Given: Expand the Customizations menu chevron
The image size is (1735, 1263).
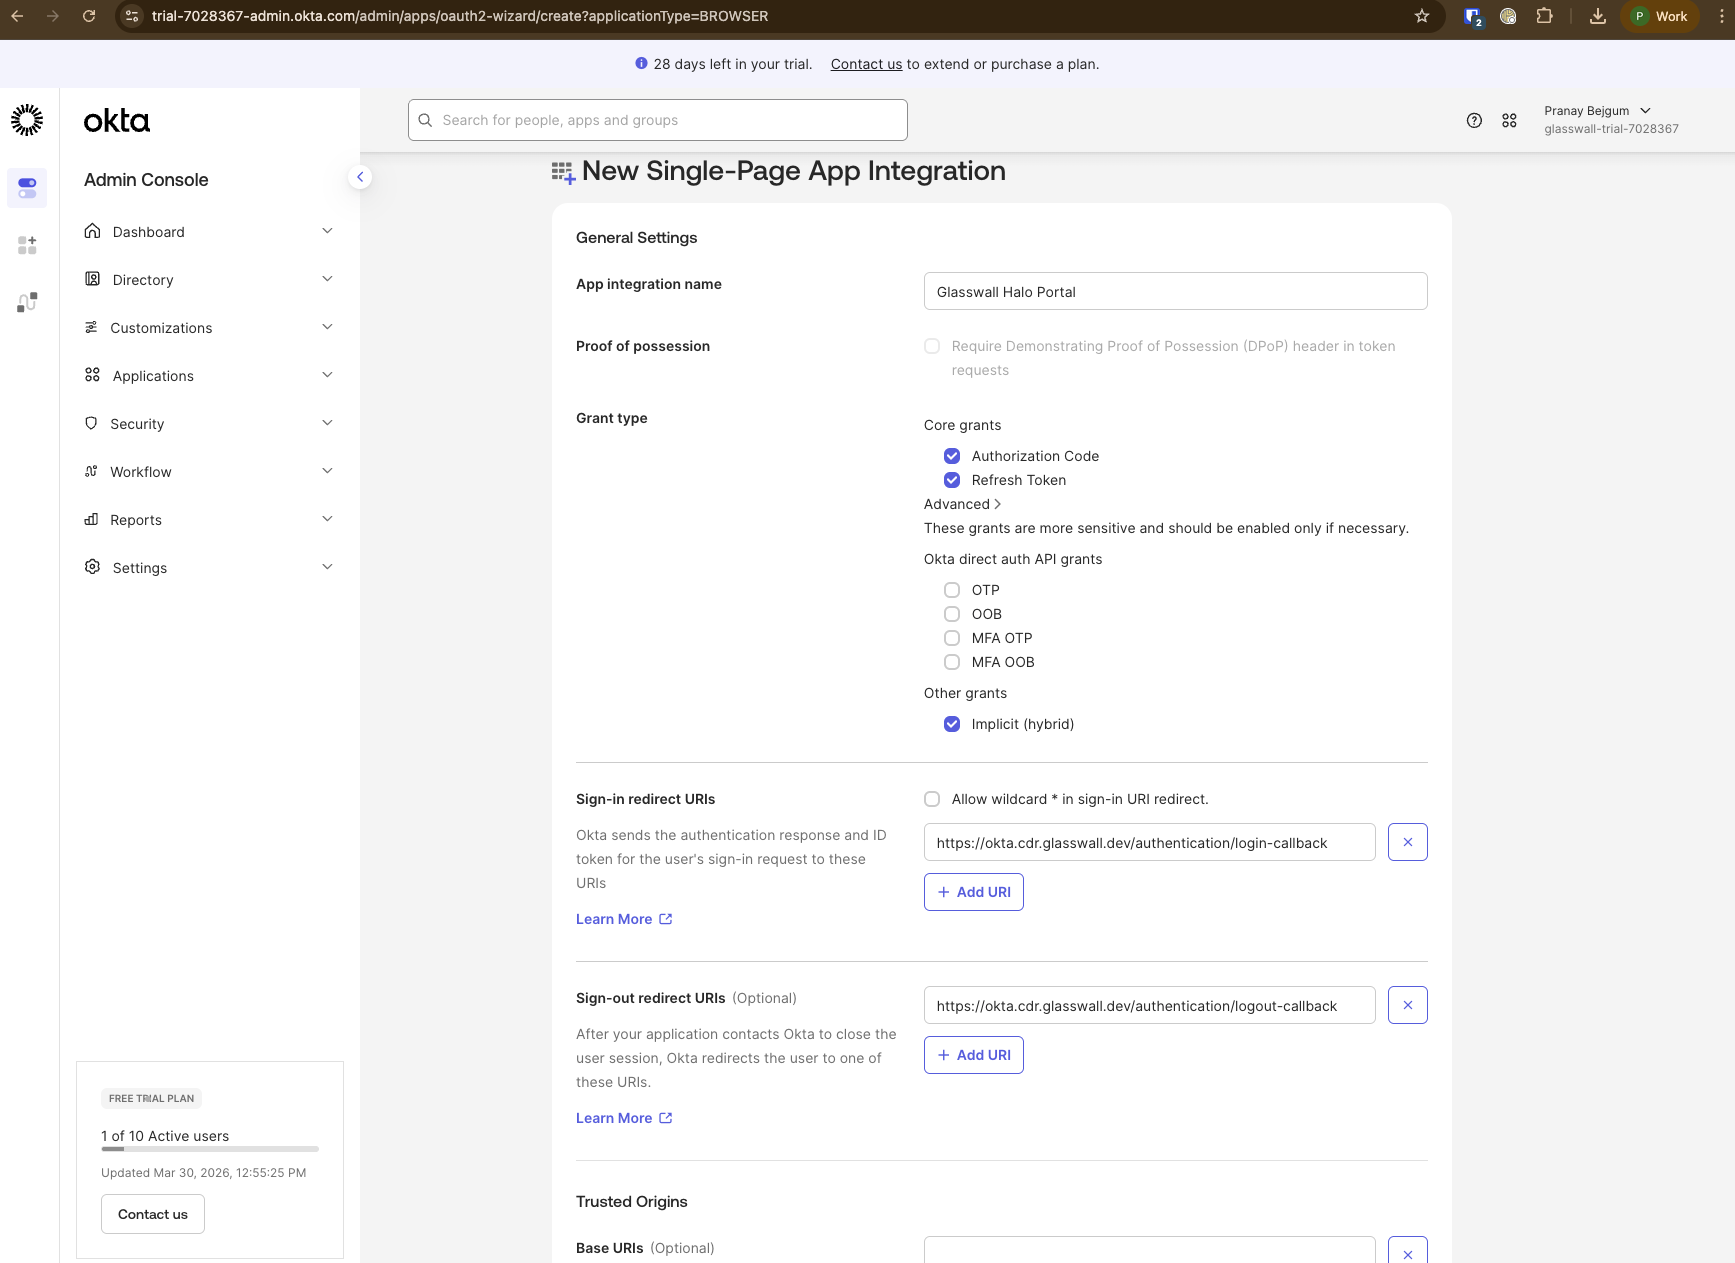Looking at the screenshot, I should 327,327.
